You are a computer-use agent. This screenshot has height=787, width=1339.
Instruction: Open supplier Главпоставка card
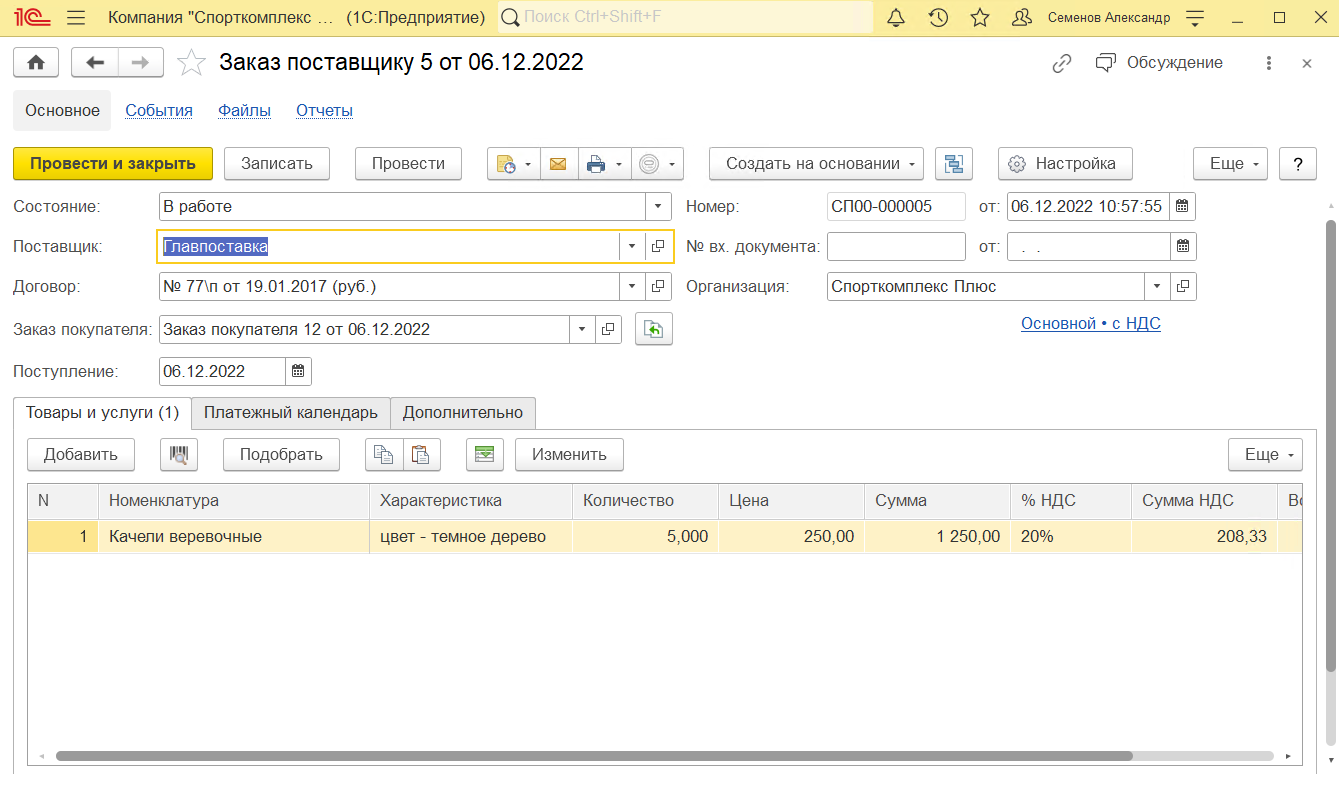(658, 246)
